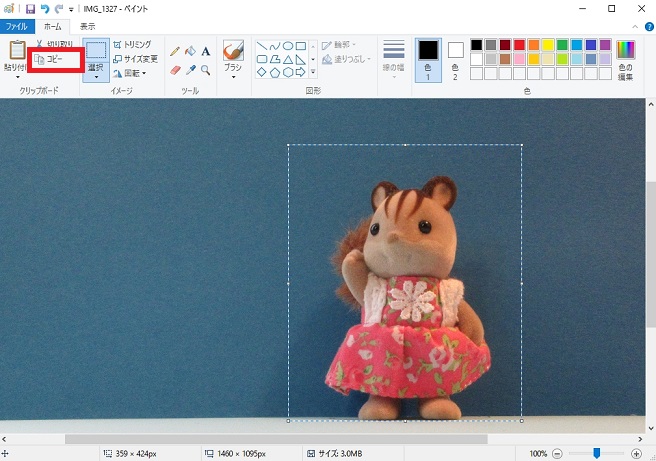Open the ファイル menu

pos(17,26)
